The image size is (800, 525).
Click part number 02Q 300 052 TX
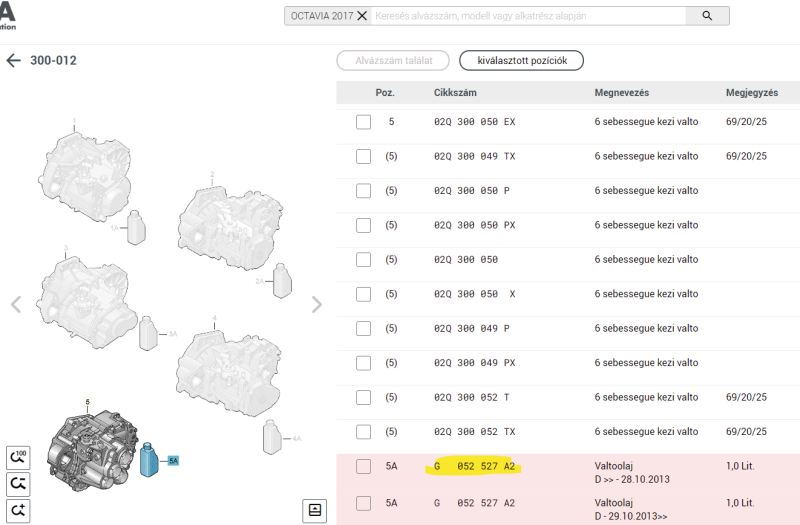pos(474,432)
